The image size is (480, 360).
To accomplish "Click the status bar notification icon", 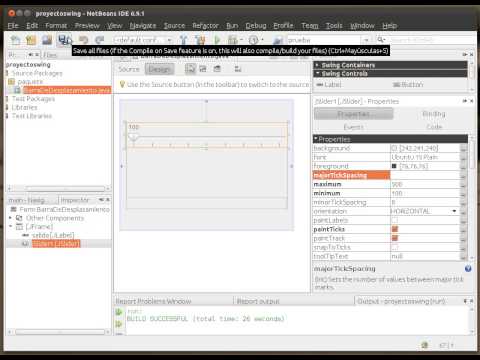I will (425, 345).
